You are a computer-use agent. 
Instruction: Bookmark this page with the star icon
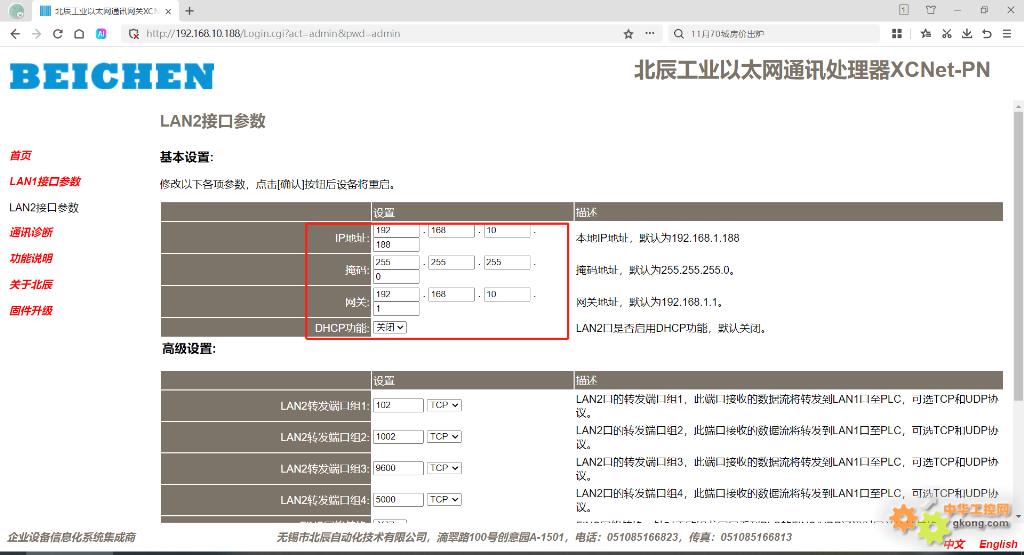(x=628, y=33)
